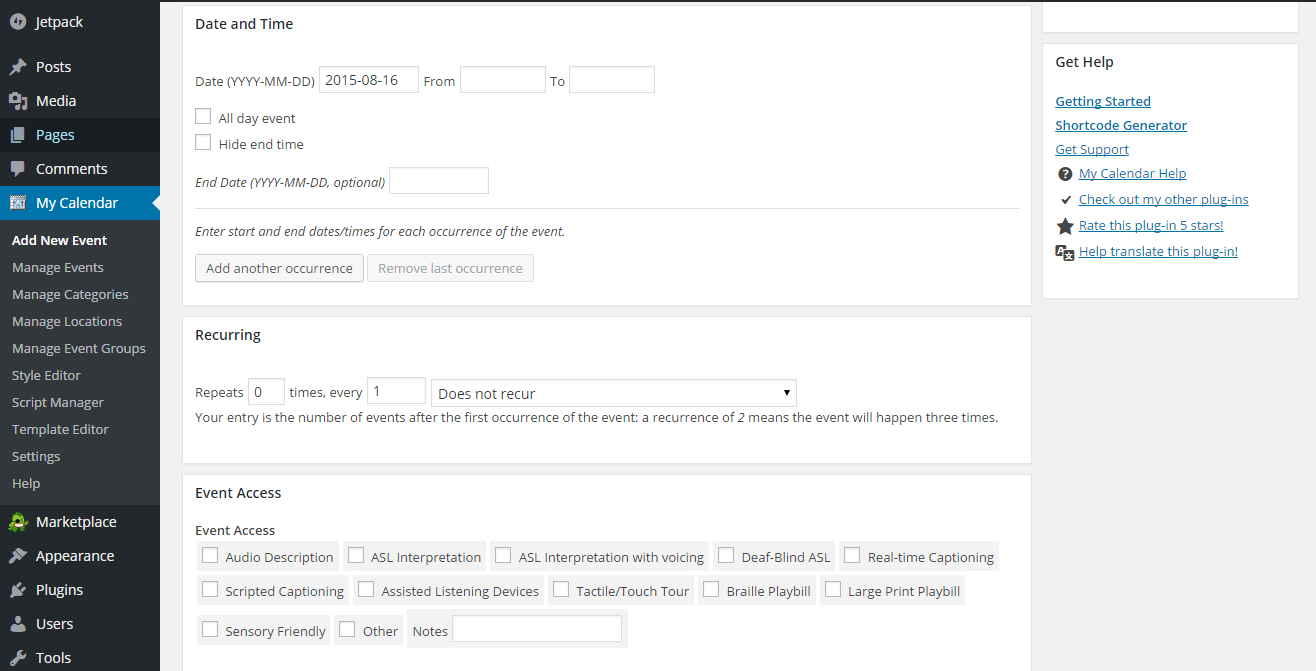Select the Deaf-Blind ASL checkbox

point(726,556)
